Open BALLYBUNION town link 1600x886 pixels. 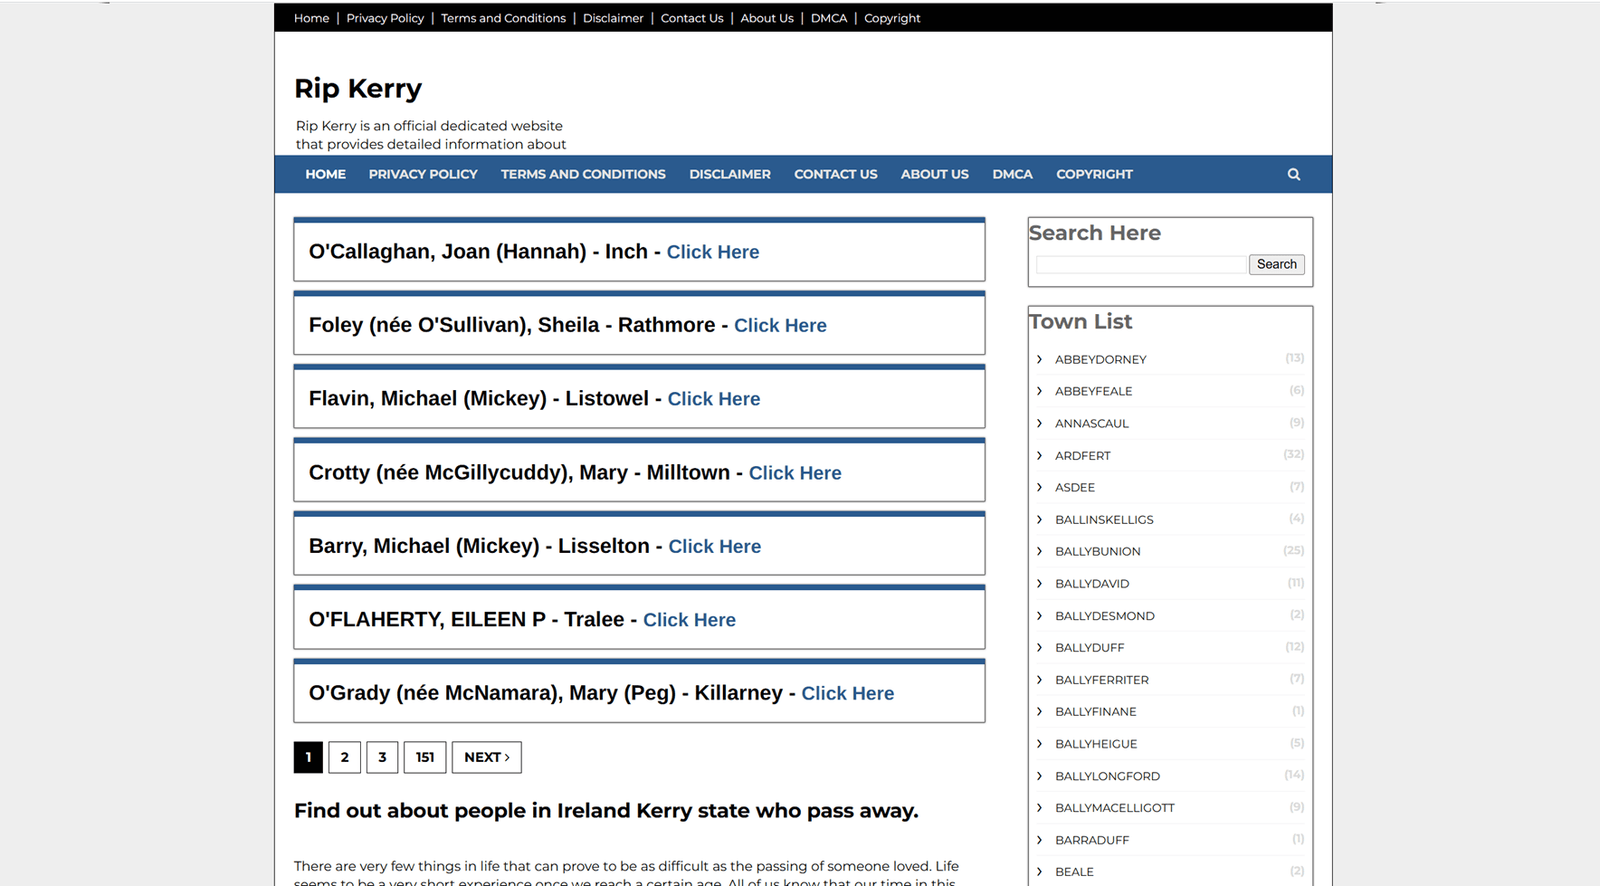pyautogui.click(x=1097, y=551)
